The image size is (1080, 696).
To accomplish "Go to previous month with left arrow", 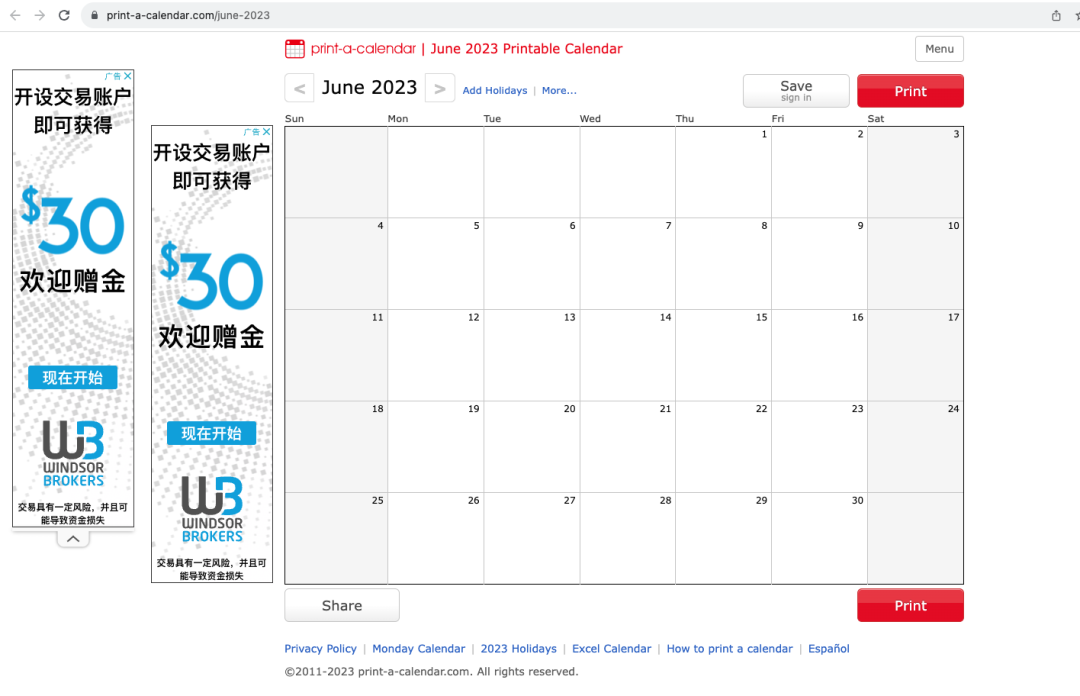I will [x=299, y=89].
